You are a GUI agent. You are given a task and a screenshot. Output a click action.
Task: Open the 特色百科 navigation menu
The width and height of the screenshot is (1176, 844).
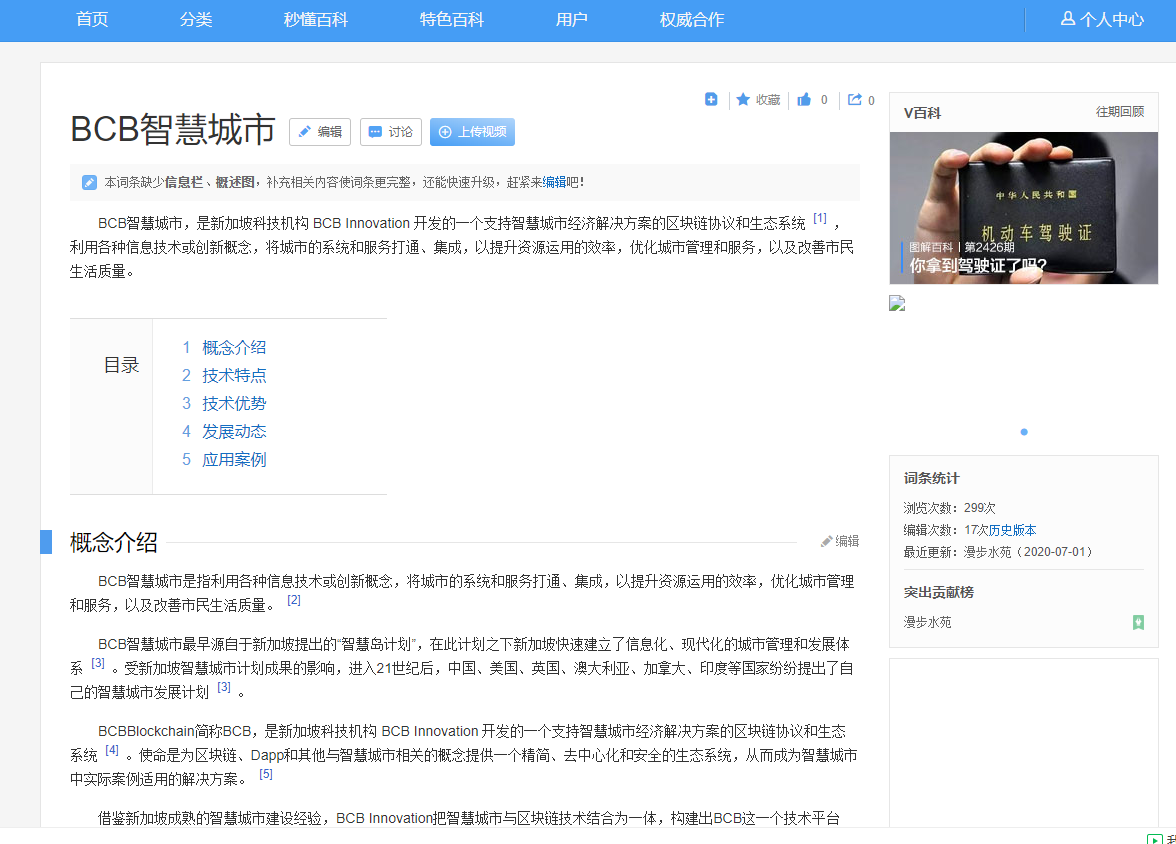(452, 20)
